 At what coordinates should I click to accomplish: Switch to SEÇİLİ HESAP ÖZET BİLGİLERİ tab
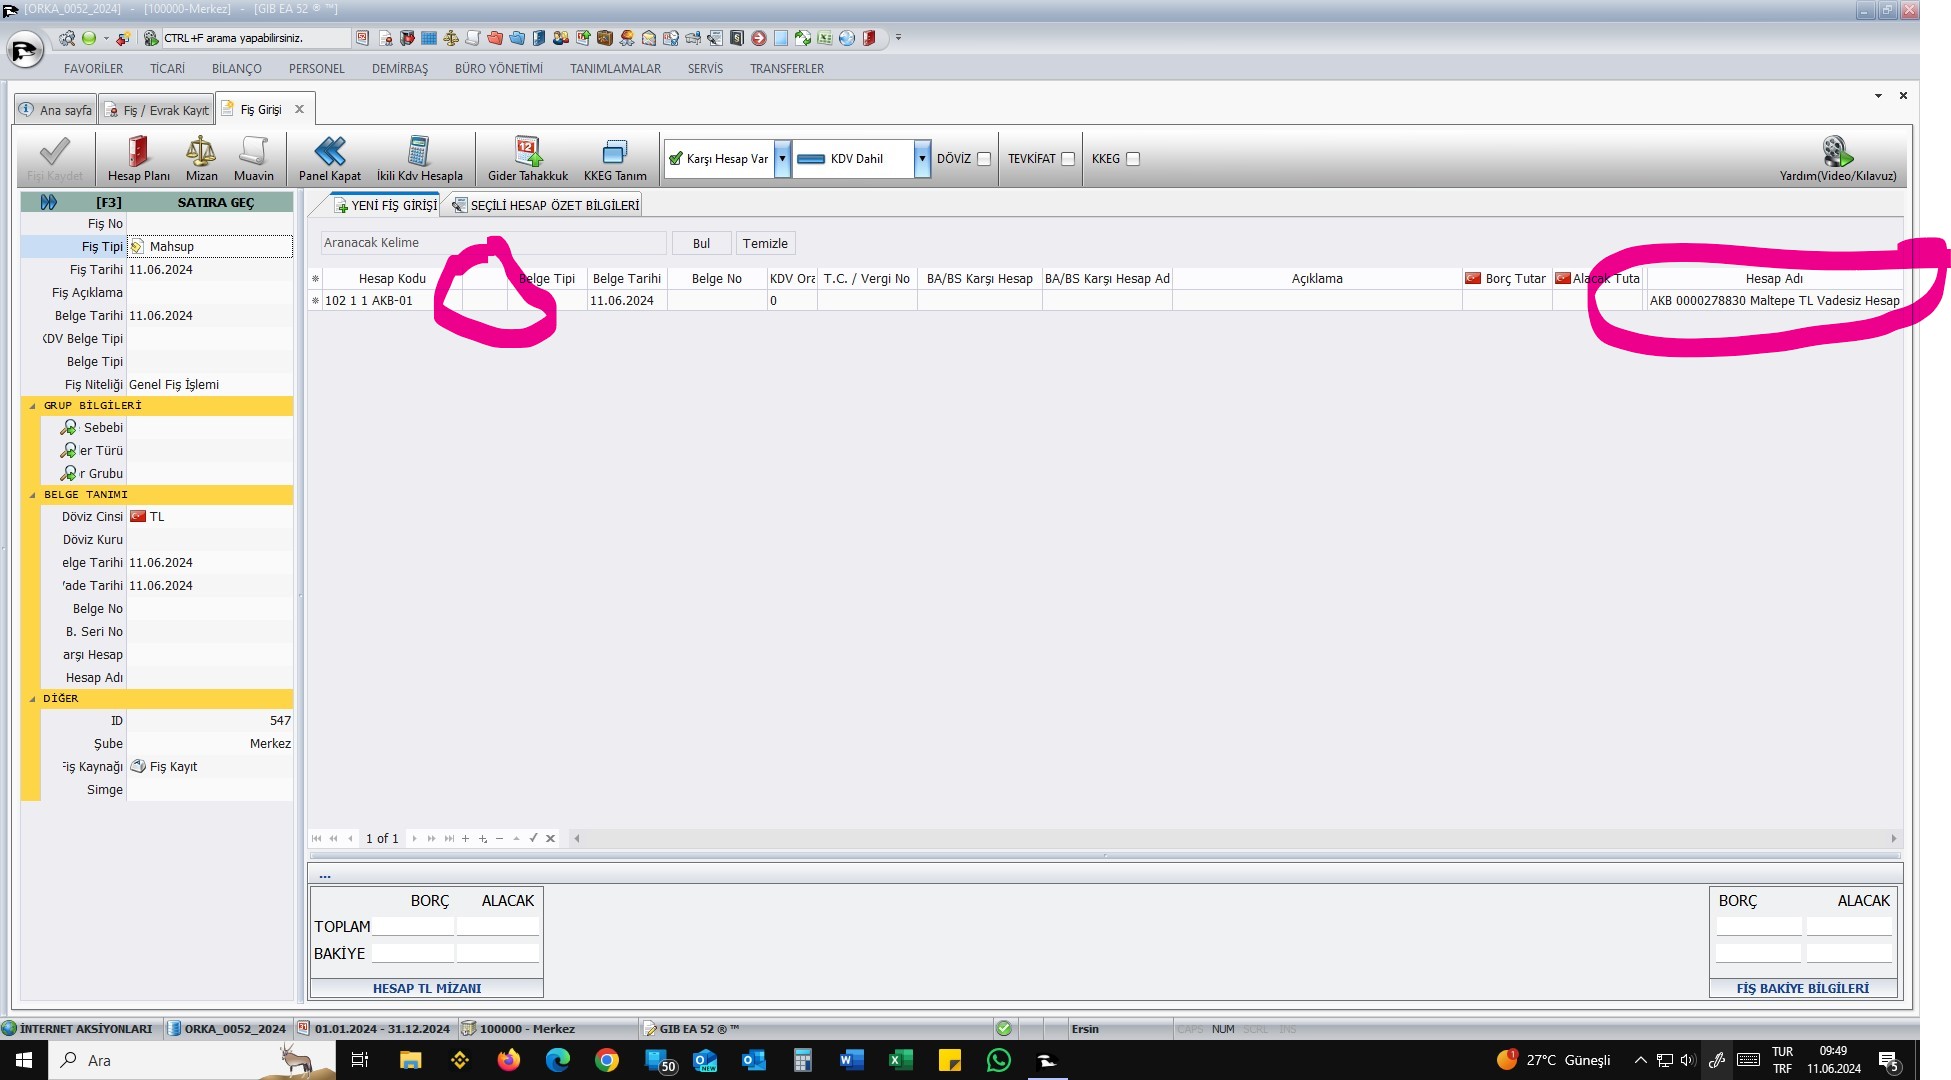pyautogui.click(x=545, y=205)
